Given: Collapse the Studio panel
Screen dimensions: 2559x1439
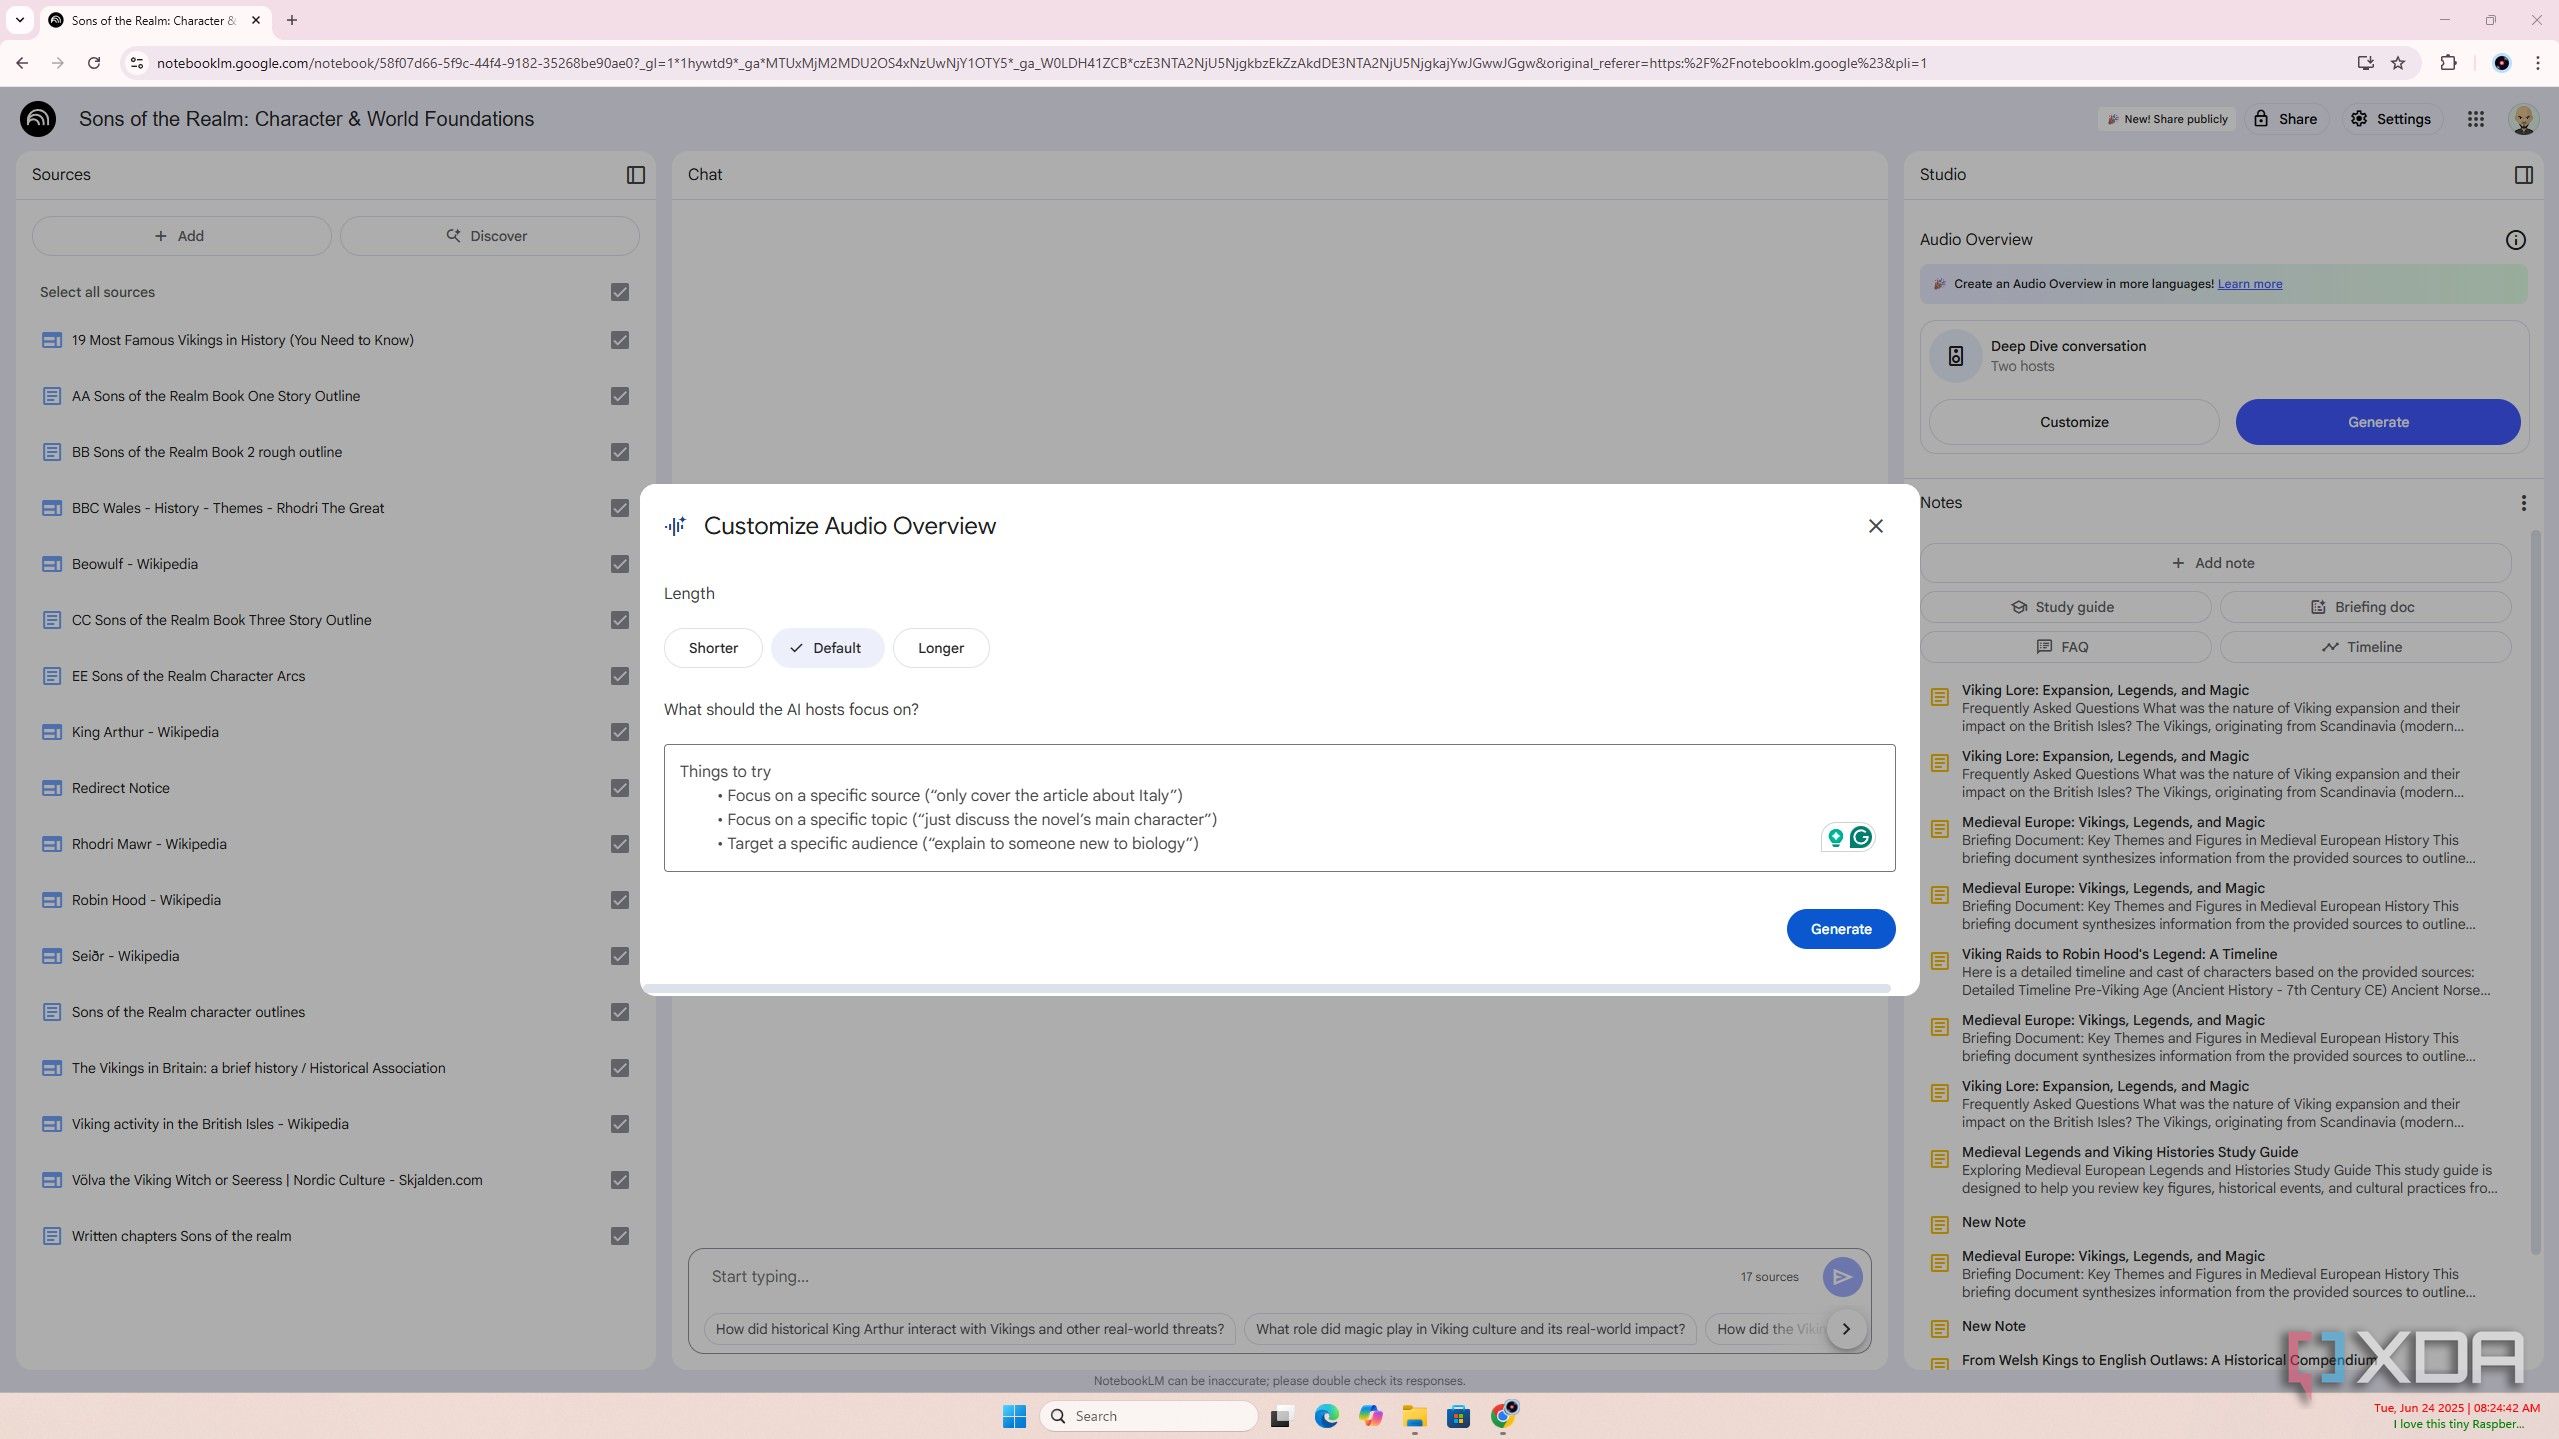Looking at the screenshot, I should coord(2523,175).
